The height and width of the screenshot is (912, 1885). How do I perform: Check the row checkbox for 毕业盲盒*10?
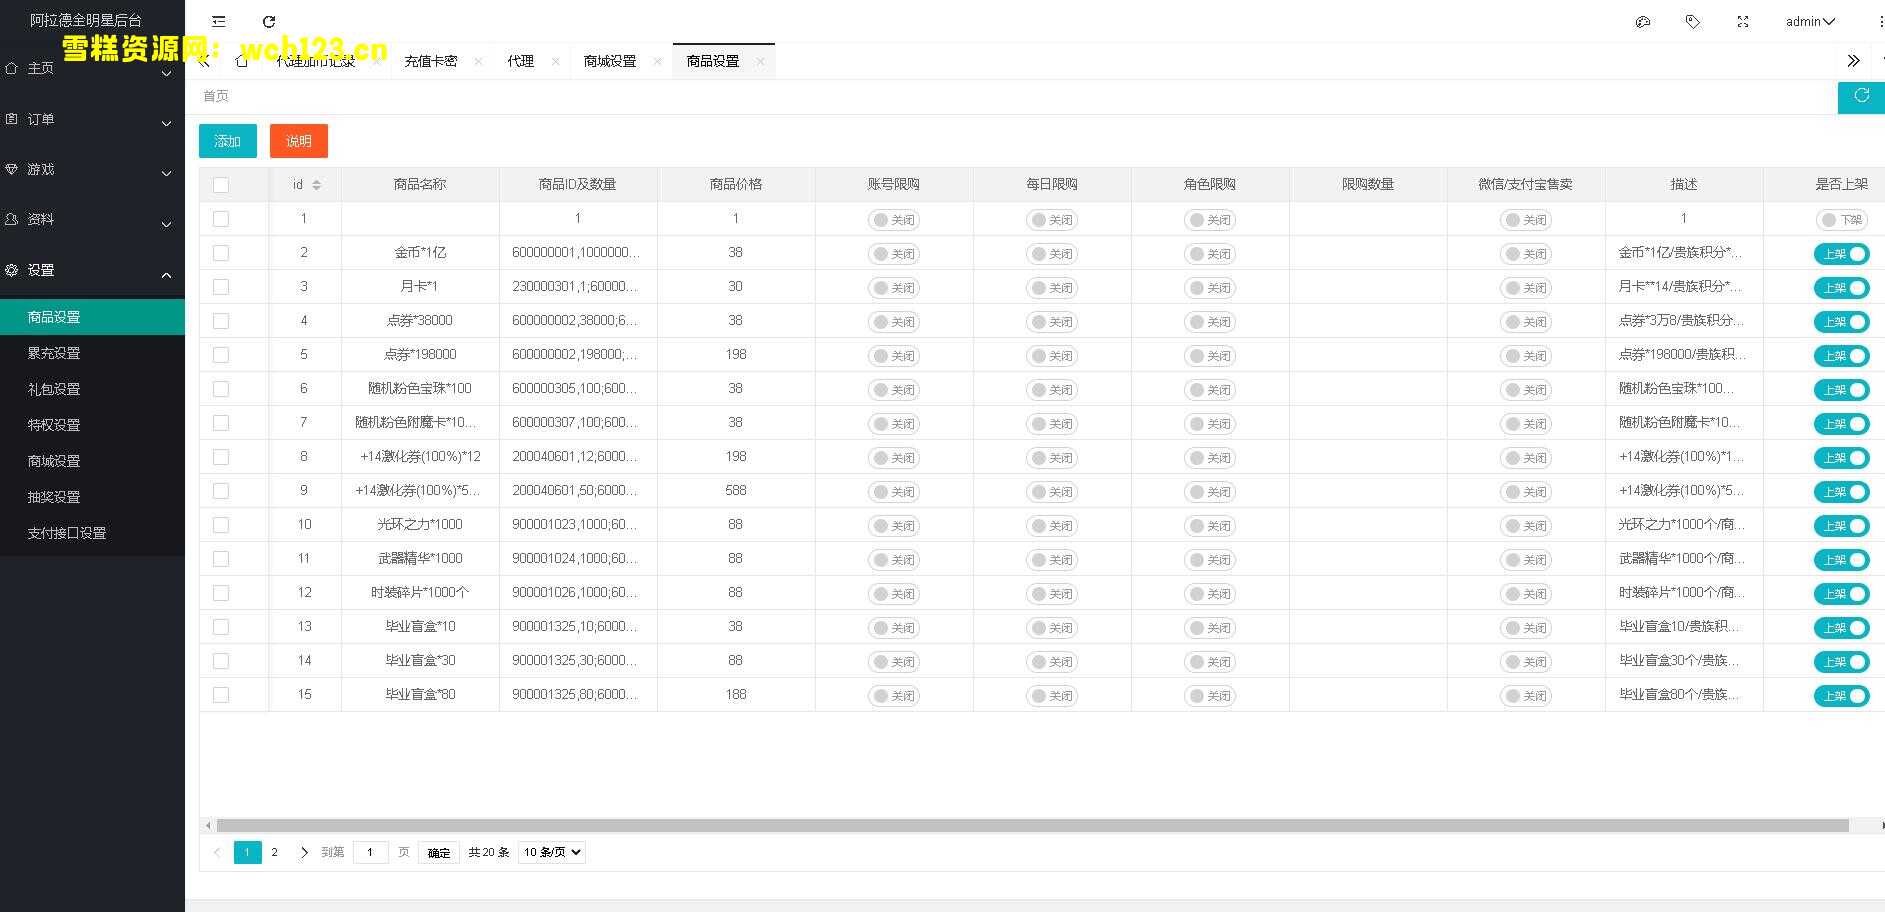point(221,627)
